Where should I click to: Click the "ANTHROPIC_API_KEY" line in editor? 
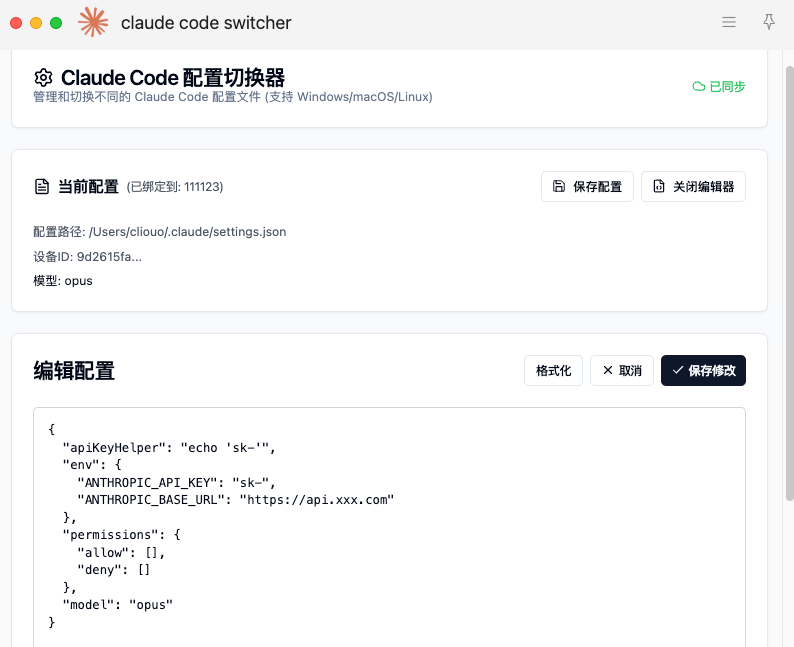[176, 482]
